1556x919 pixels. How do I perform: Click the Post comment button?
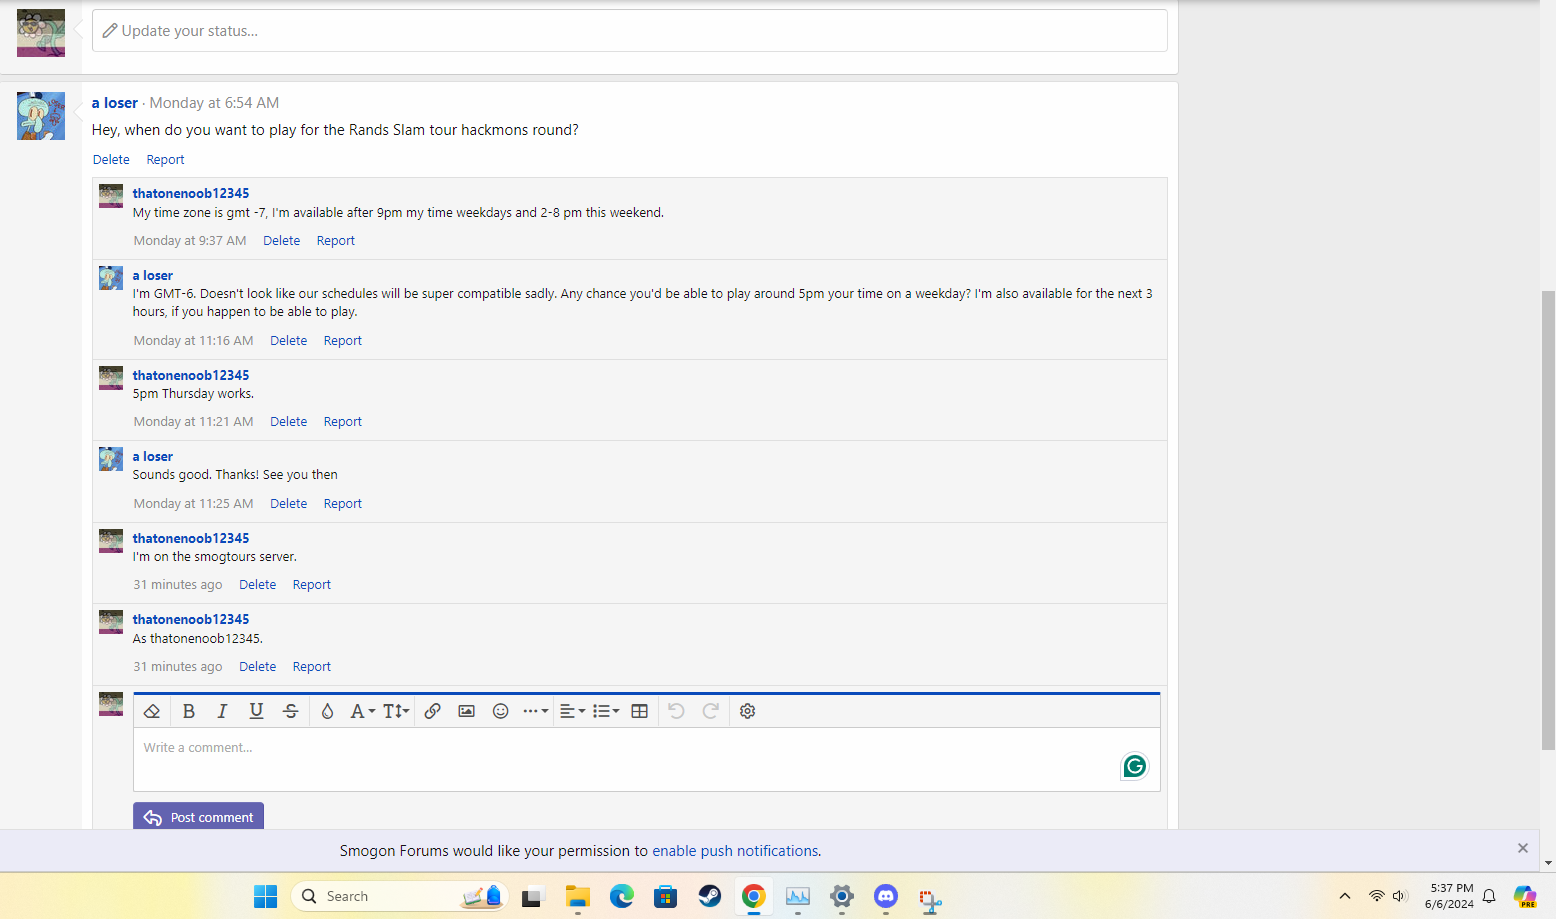[x=198, y=817]
